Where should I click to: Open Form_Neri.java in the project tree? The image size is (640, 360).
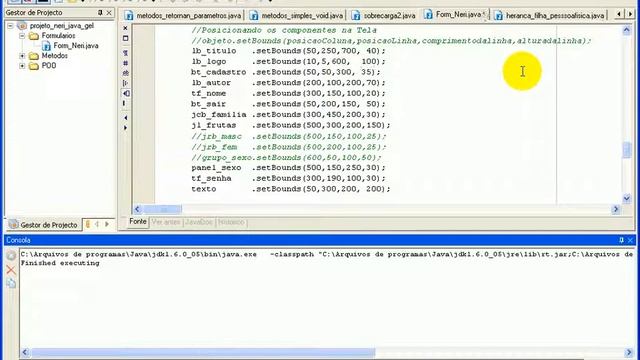(x=76, y=46)
